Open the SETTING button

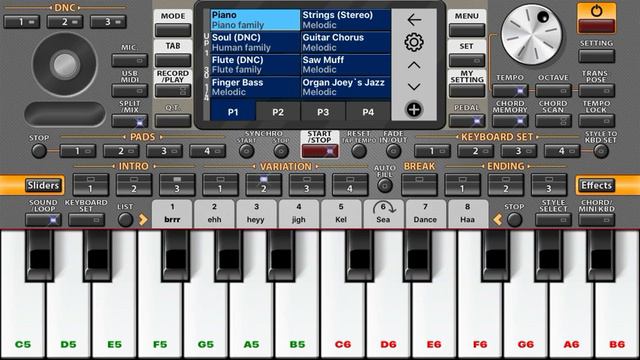coord(597,56)
